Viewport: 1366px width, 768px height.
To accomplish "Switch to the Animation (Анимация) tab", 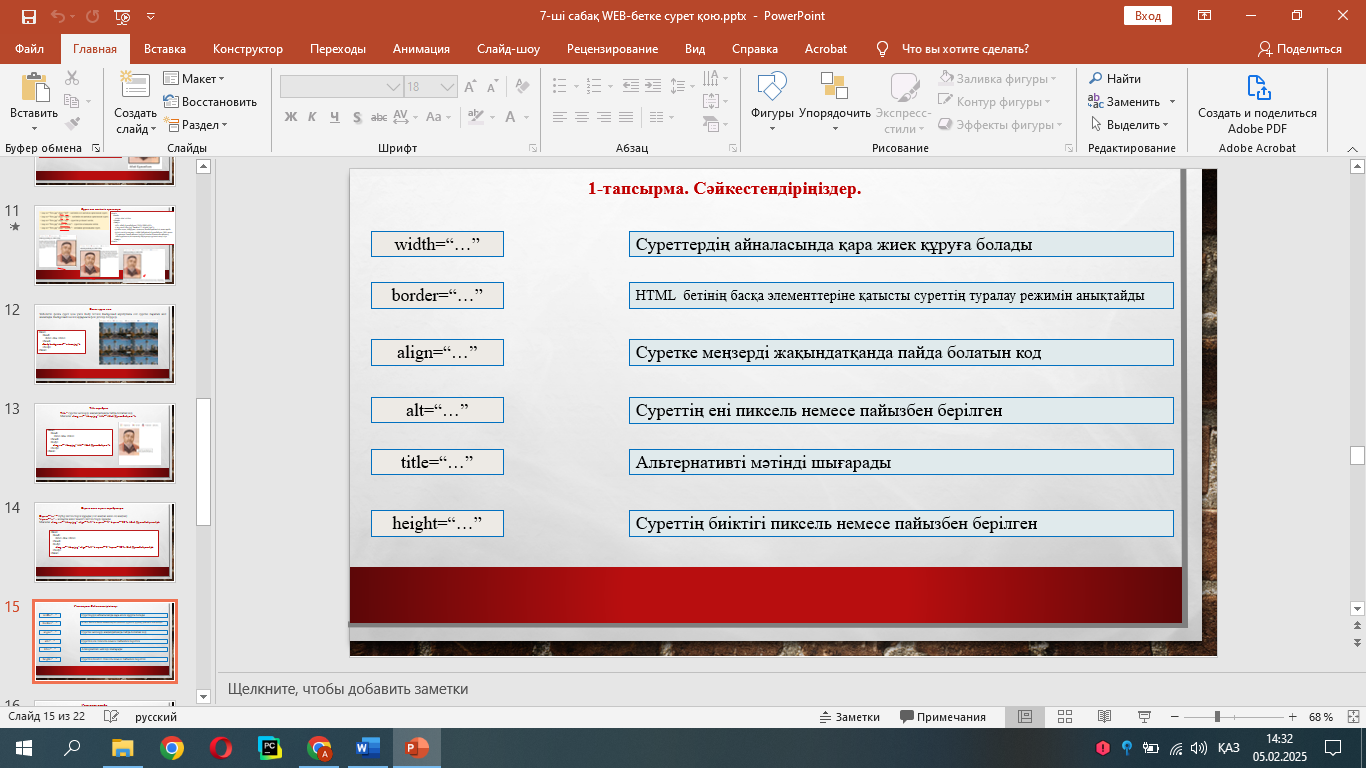I will [421, 49].
